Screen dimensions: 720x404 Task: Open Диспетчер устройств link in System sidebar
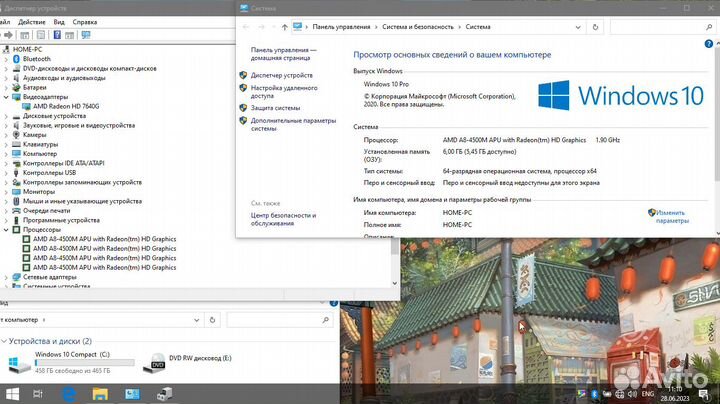point(281,75)
